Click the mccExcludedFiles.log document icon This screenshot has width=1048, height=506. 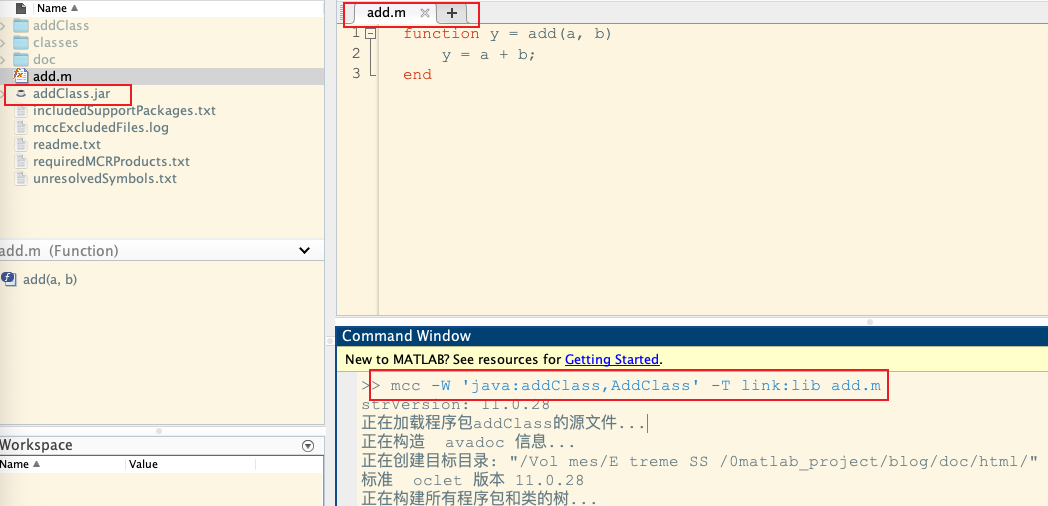pos(21,128)
